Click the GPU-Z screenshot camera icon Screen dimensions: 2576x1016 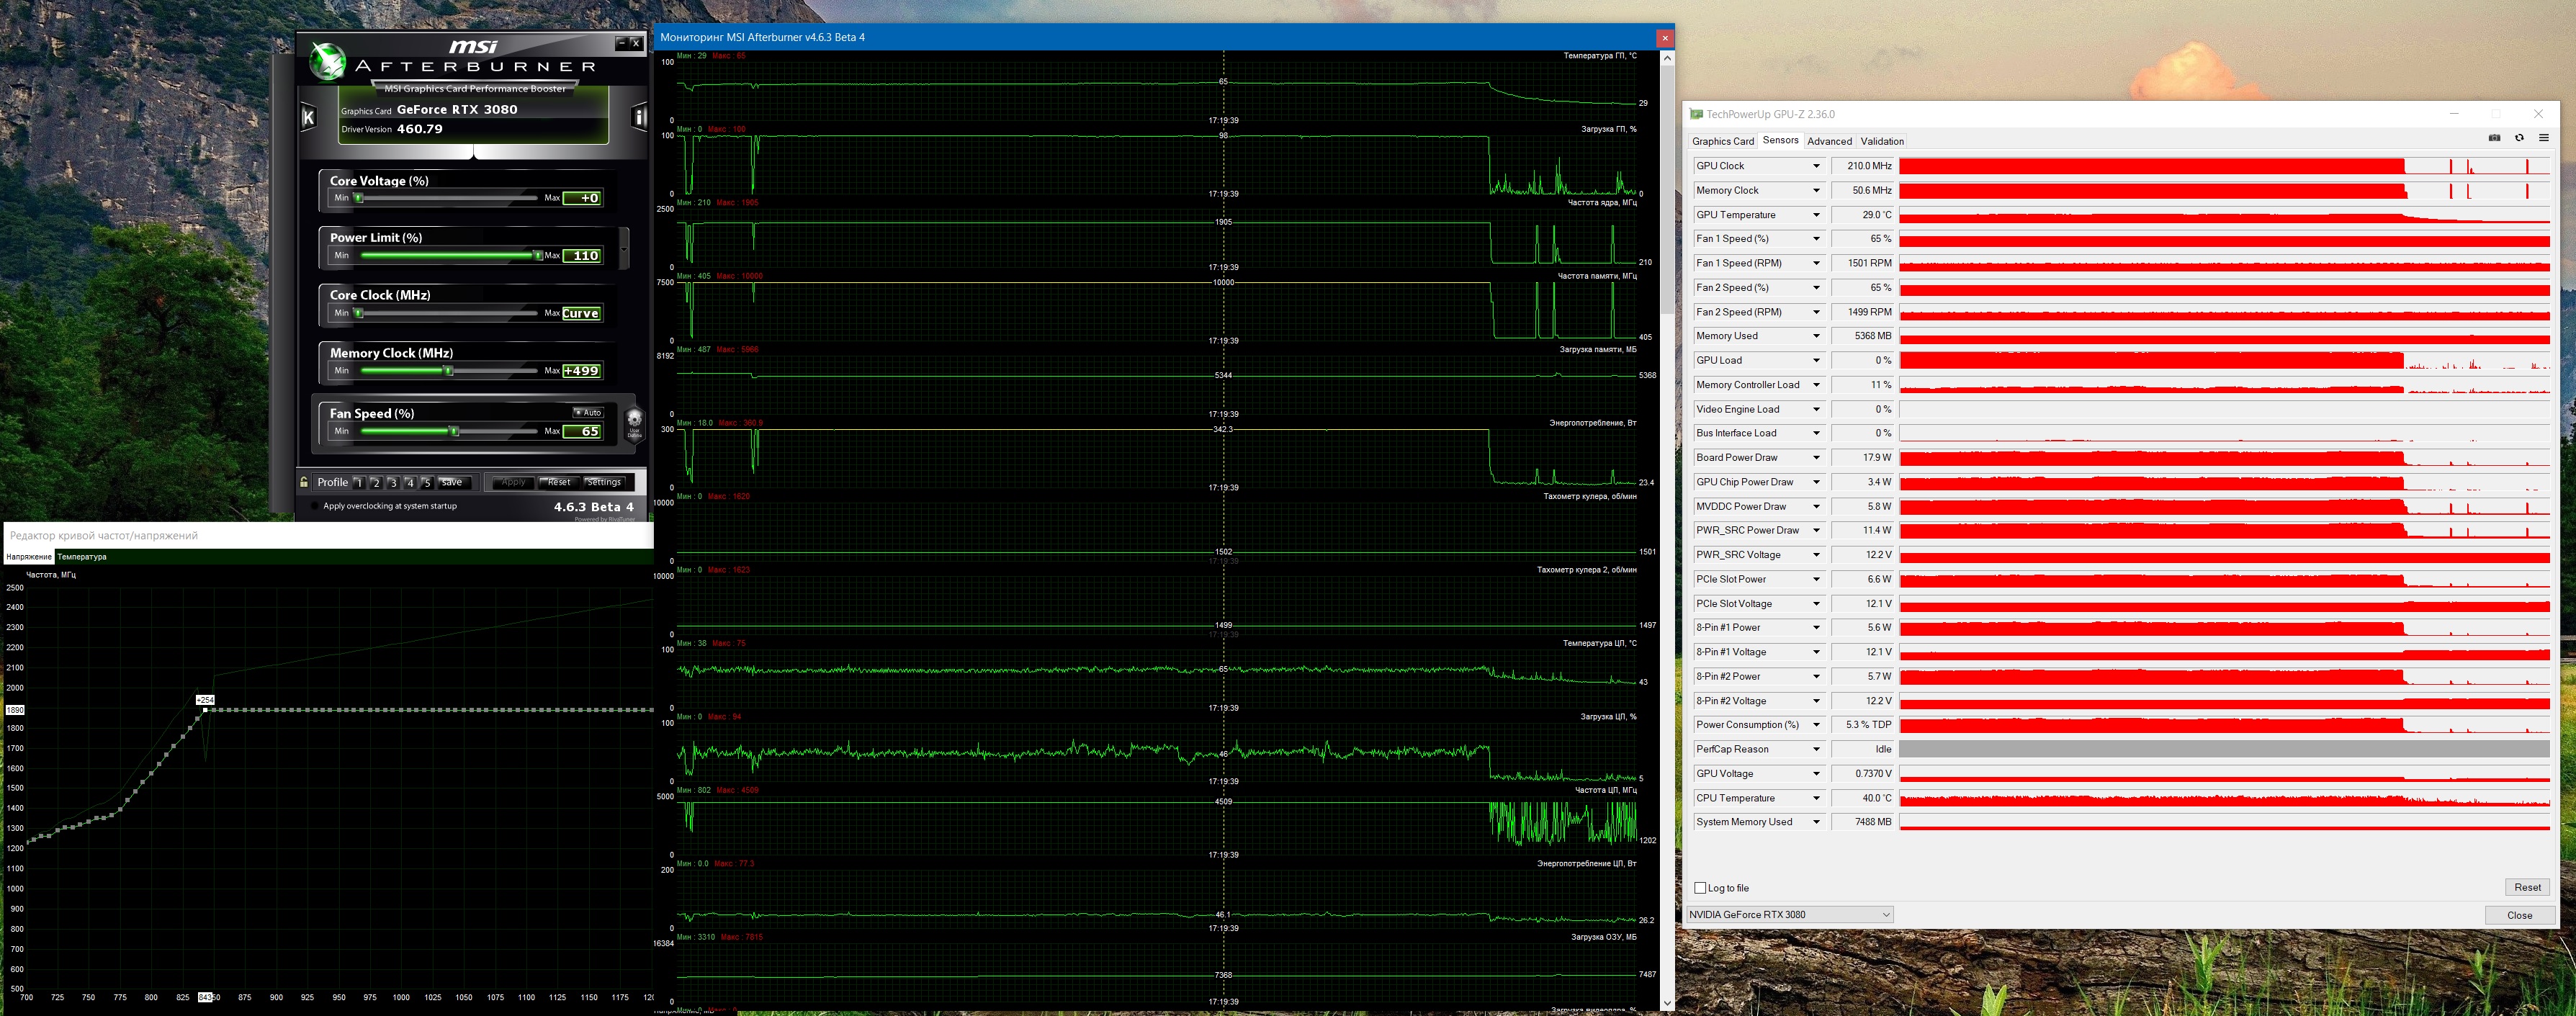[2494, 138]
